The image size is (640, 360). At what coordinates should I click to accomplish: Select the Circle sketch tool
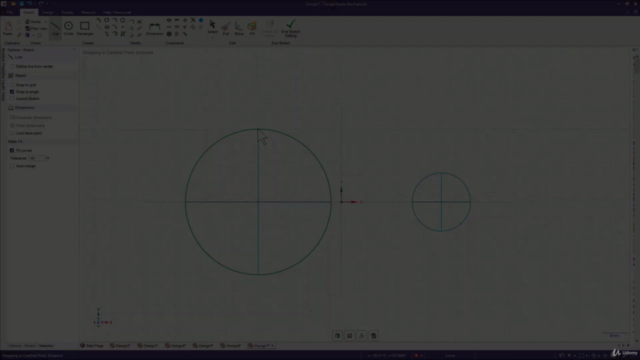[x=69, y=28]
